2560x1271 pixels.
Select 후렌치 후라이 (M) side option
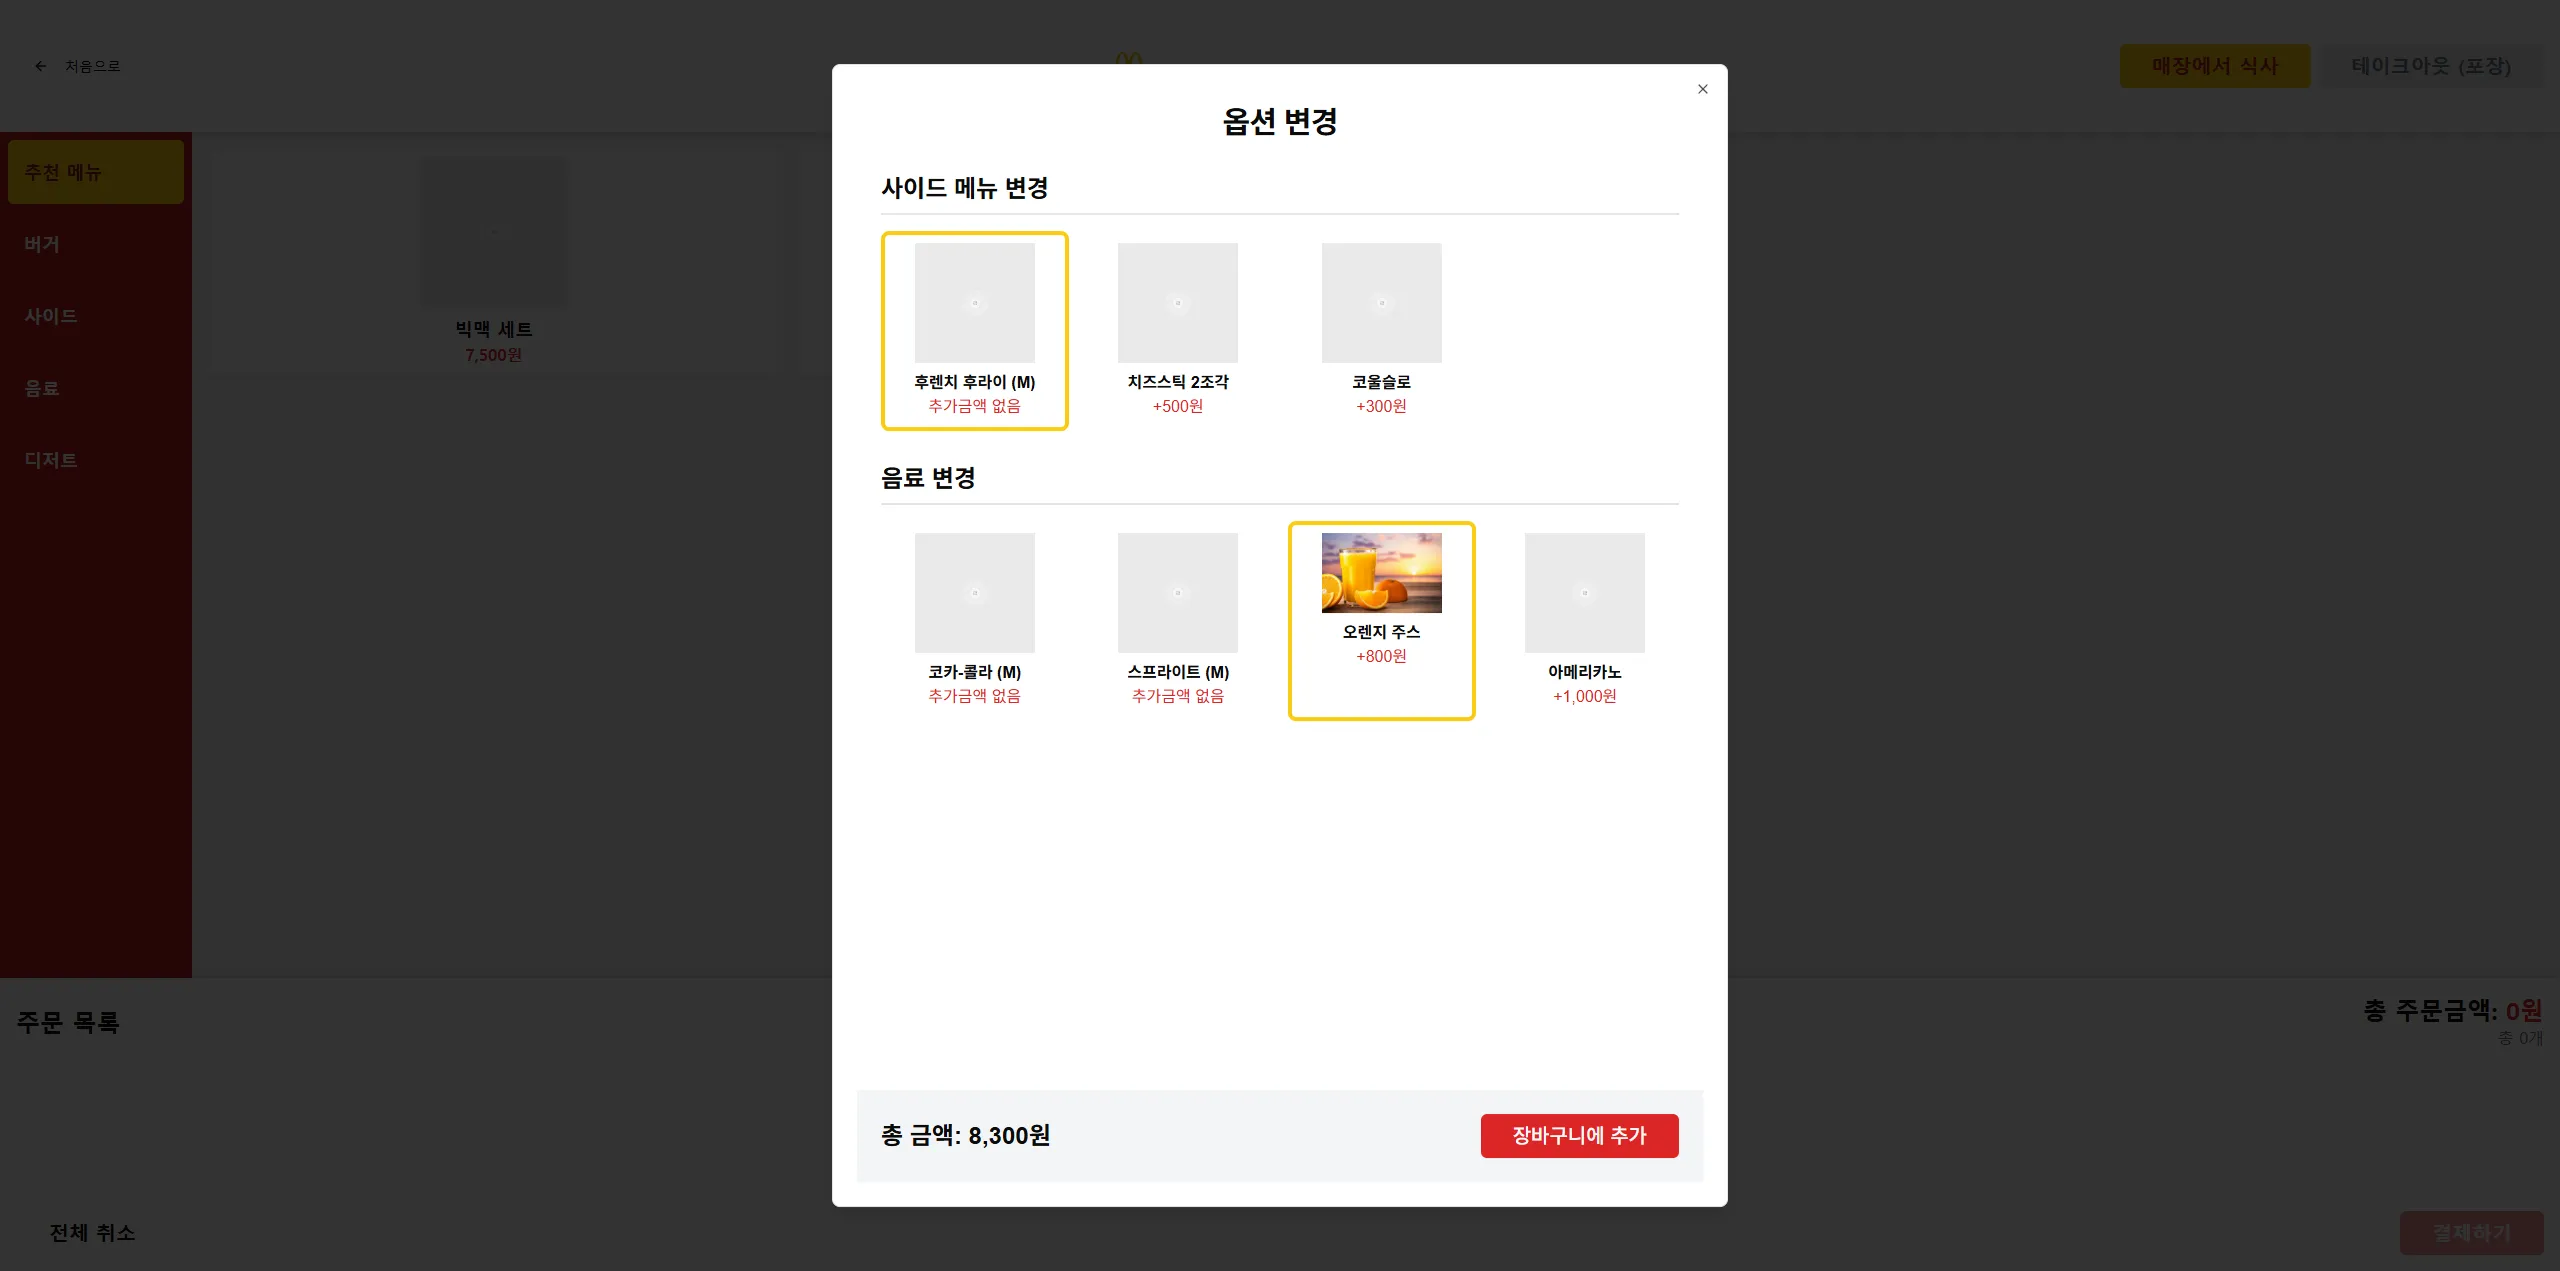point(974,331)
